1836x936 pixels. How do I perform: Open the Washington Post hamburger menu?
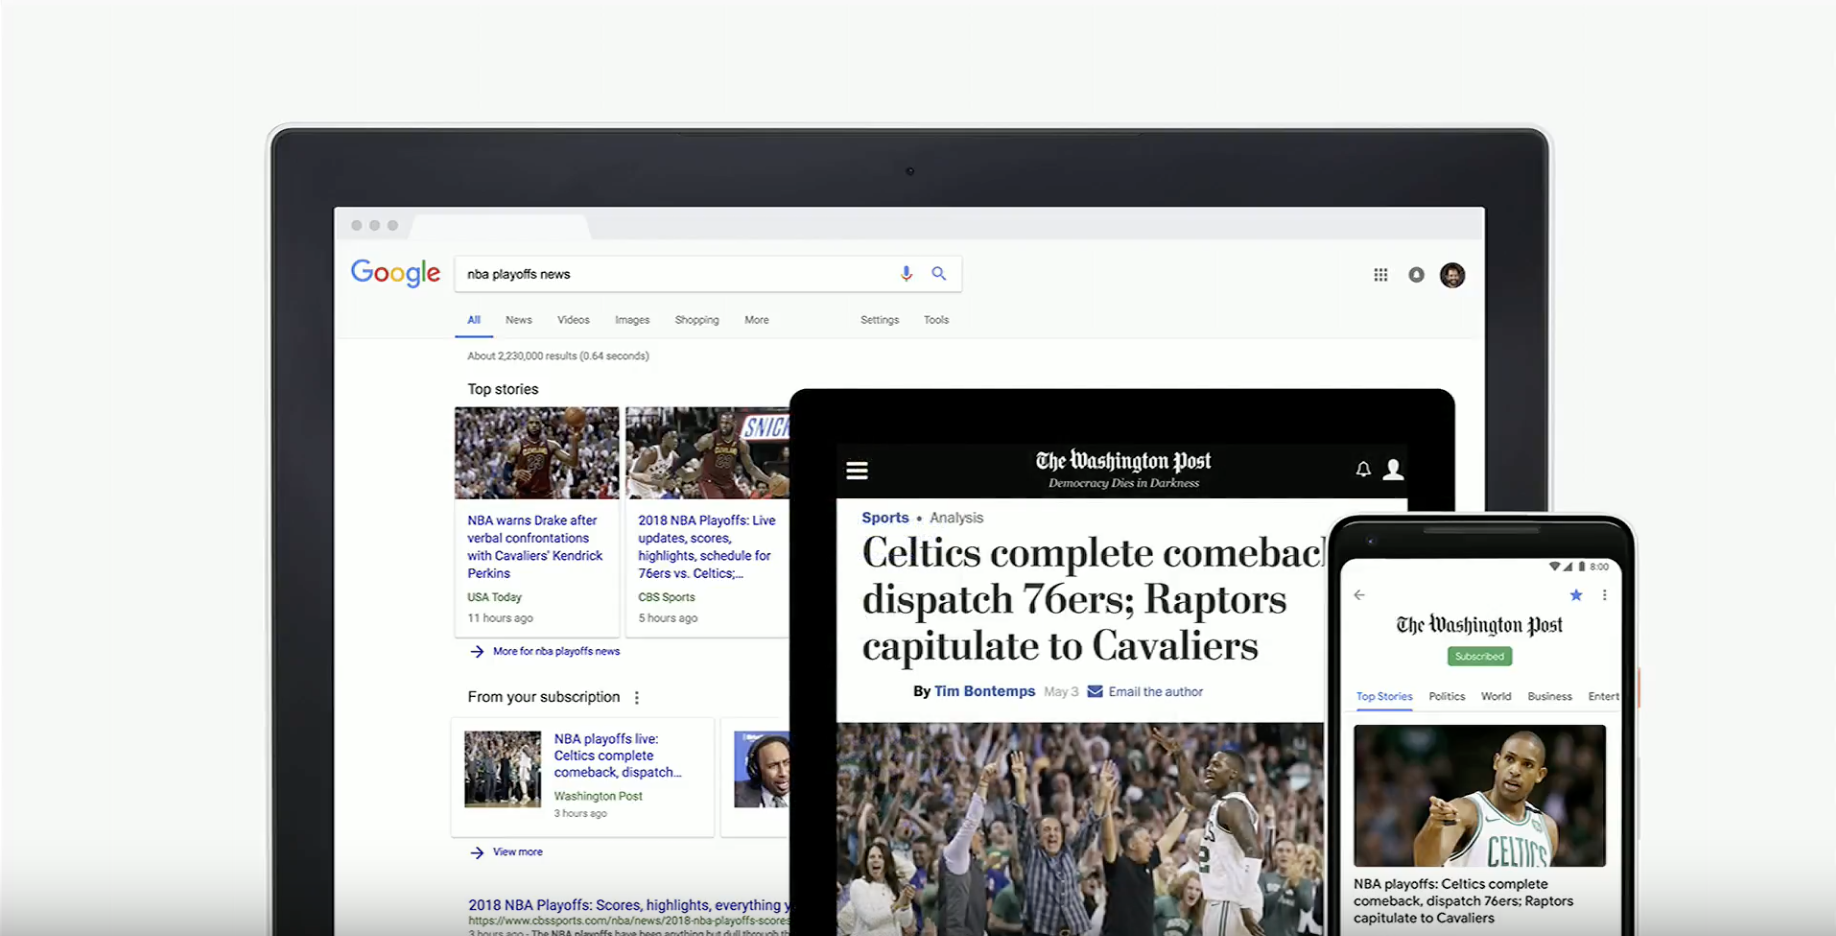[857, 470]
